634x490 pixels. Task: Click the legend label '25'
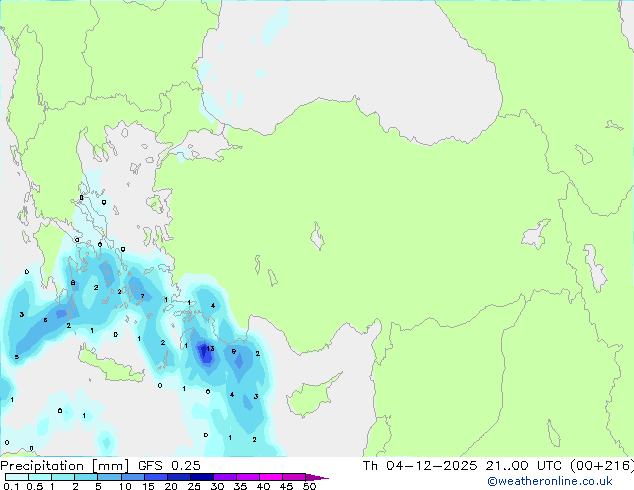(194, 486)
